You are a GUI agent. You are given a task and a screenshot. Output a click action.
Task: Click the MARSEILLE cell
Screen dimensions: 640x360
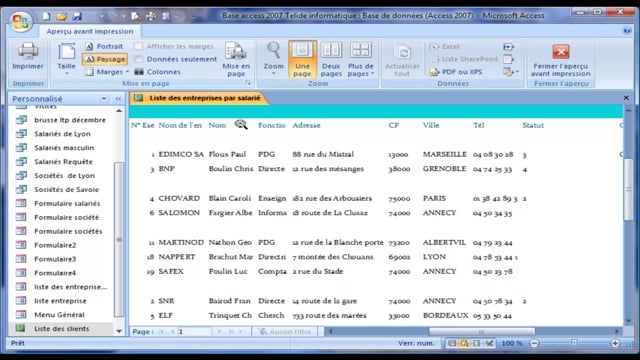444,154
